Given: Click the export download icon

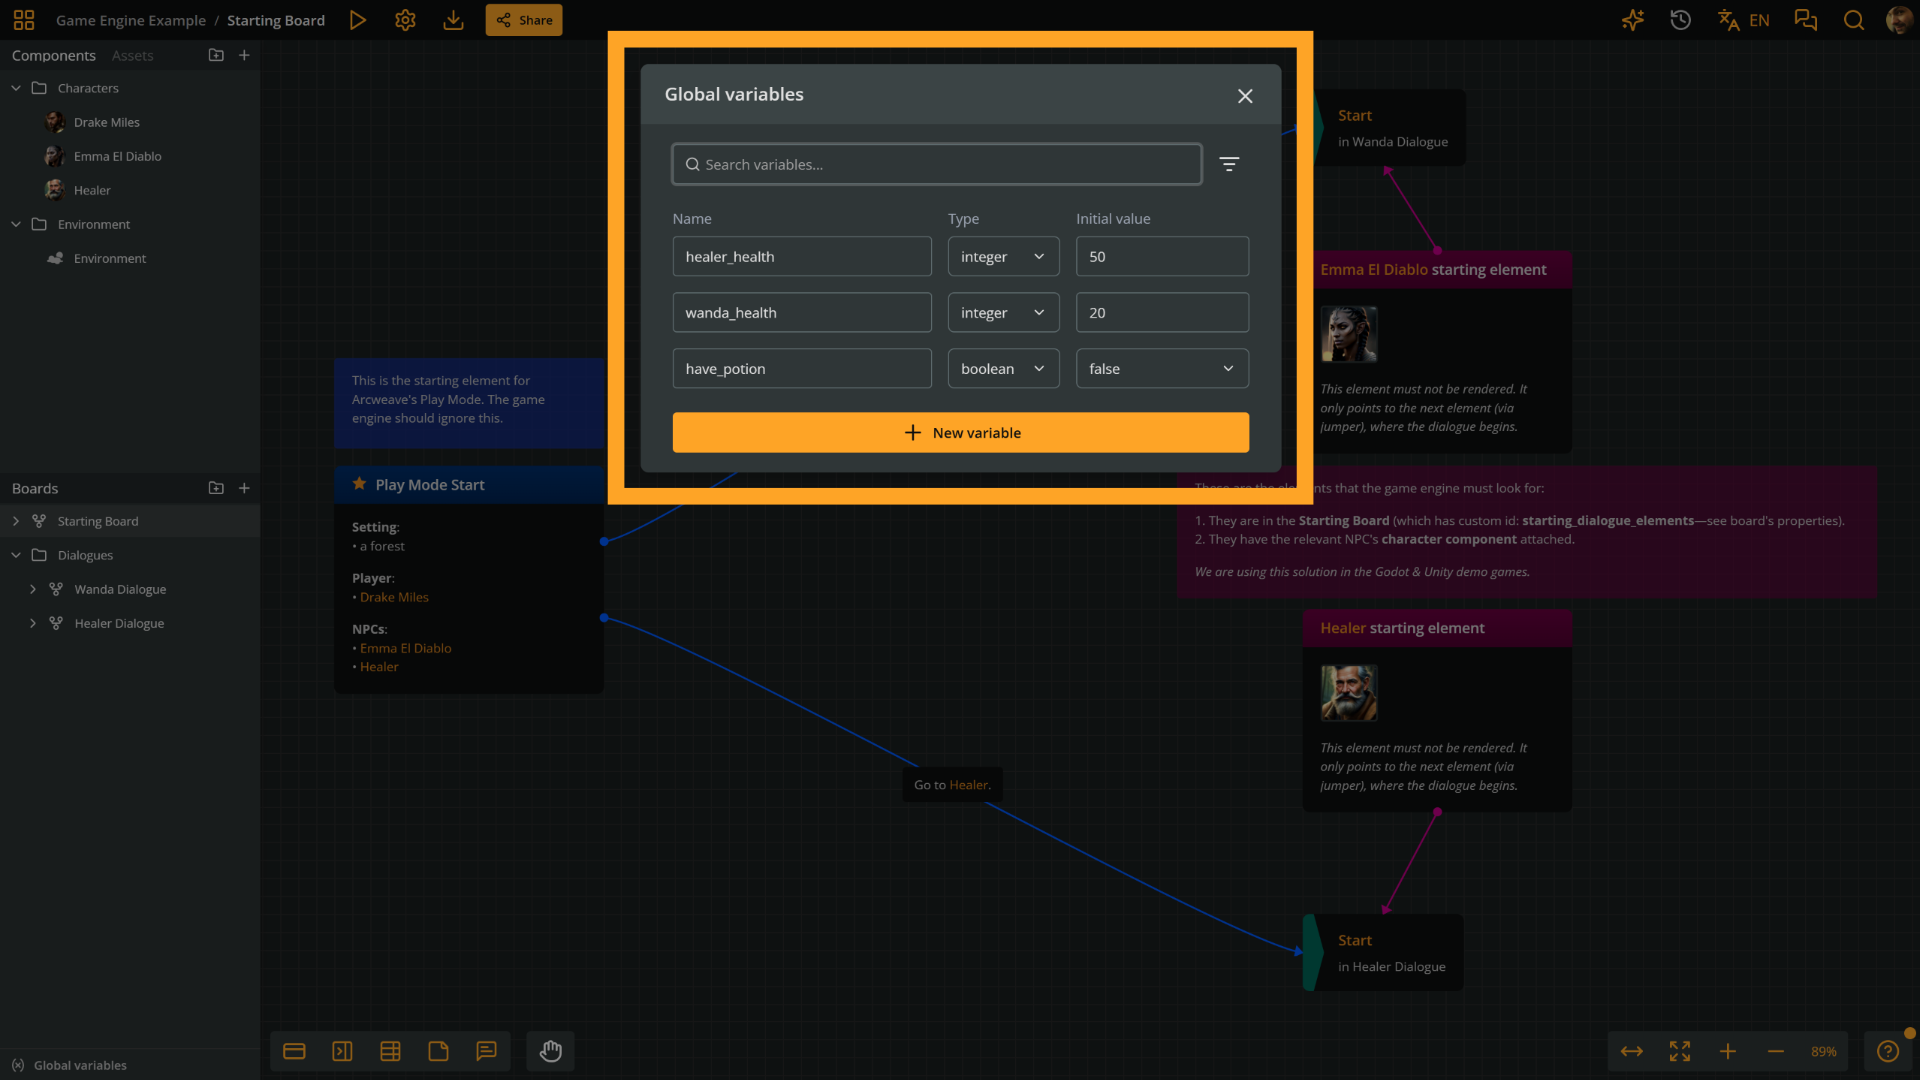Looking at the screenshot, I should 453,20.
